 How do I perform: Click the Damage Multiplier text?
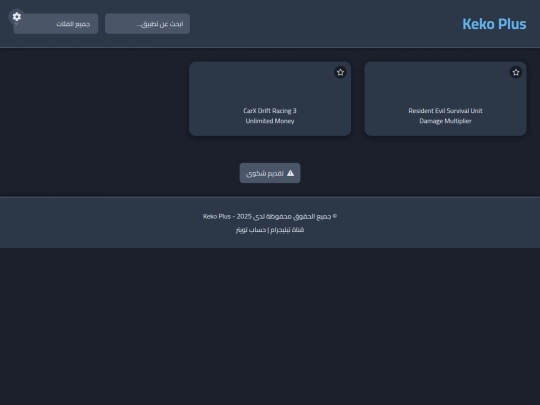coord(445,121)
